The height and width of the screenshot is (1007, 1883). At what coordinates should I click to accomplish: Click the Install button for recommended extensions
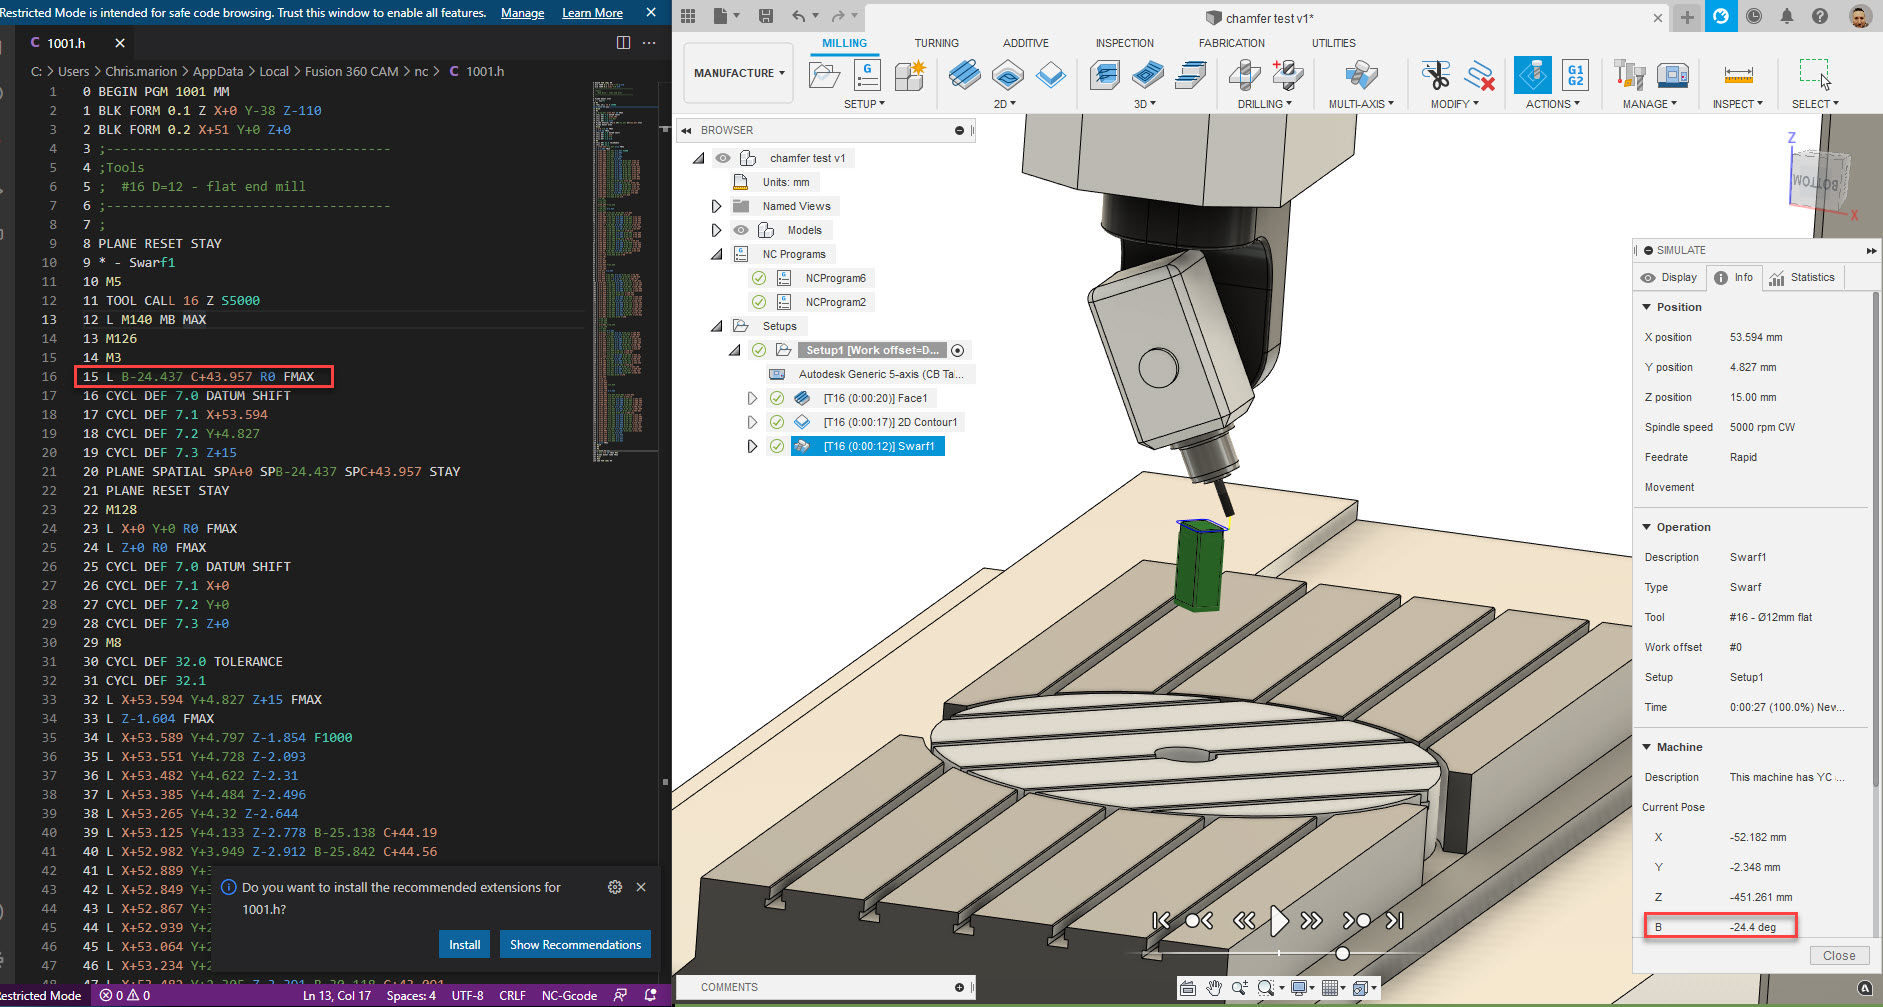[x=464, y=944]
